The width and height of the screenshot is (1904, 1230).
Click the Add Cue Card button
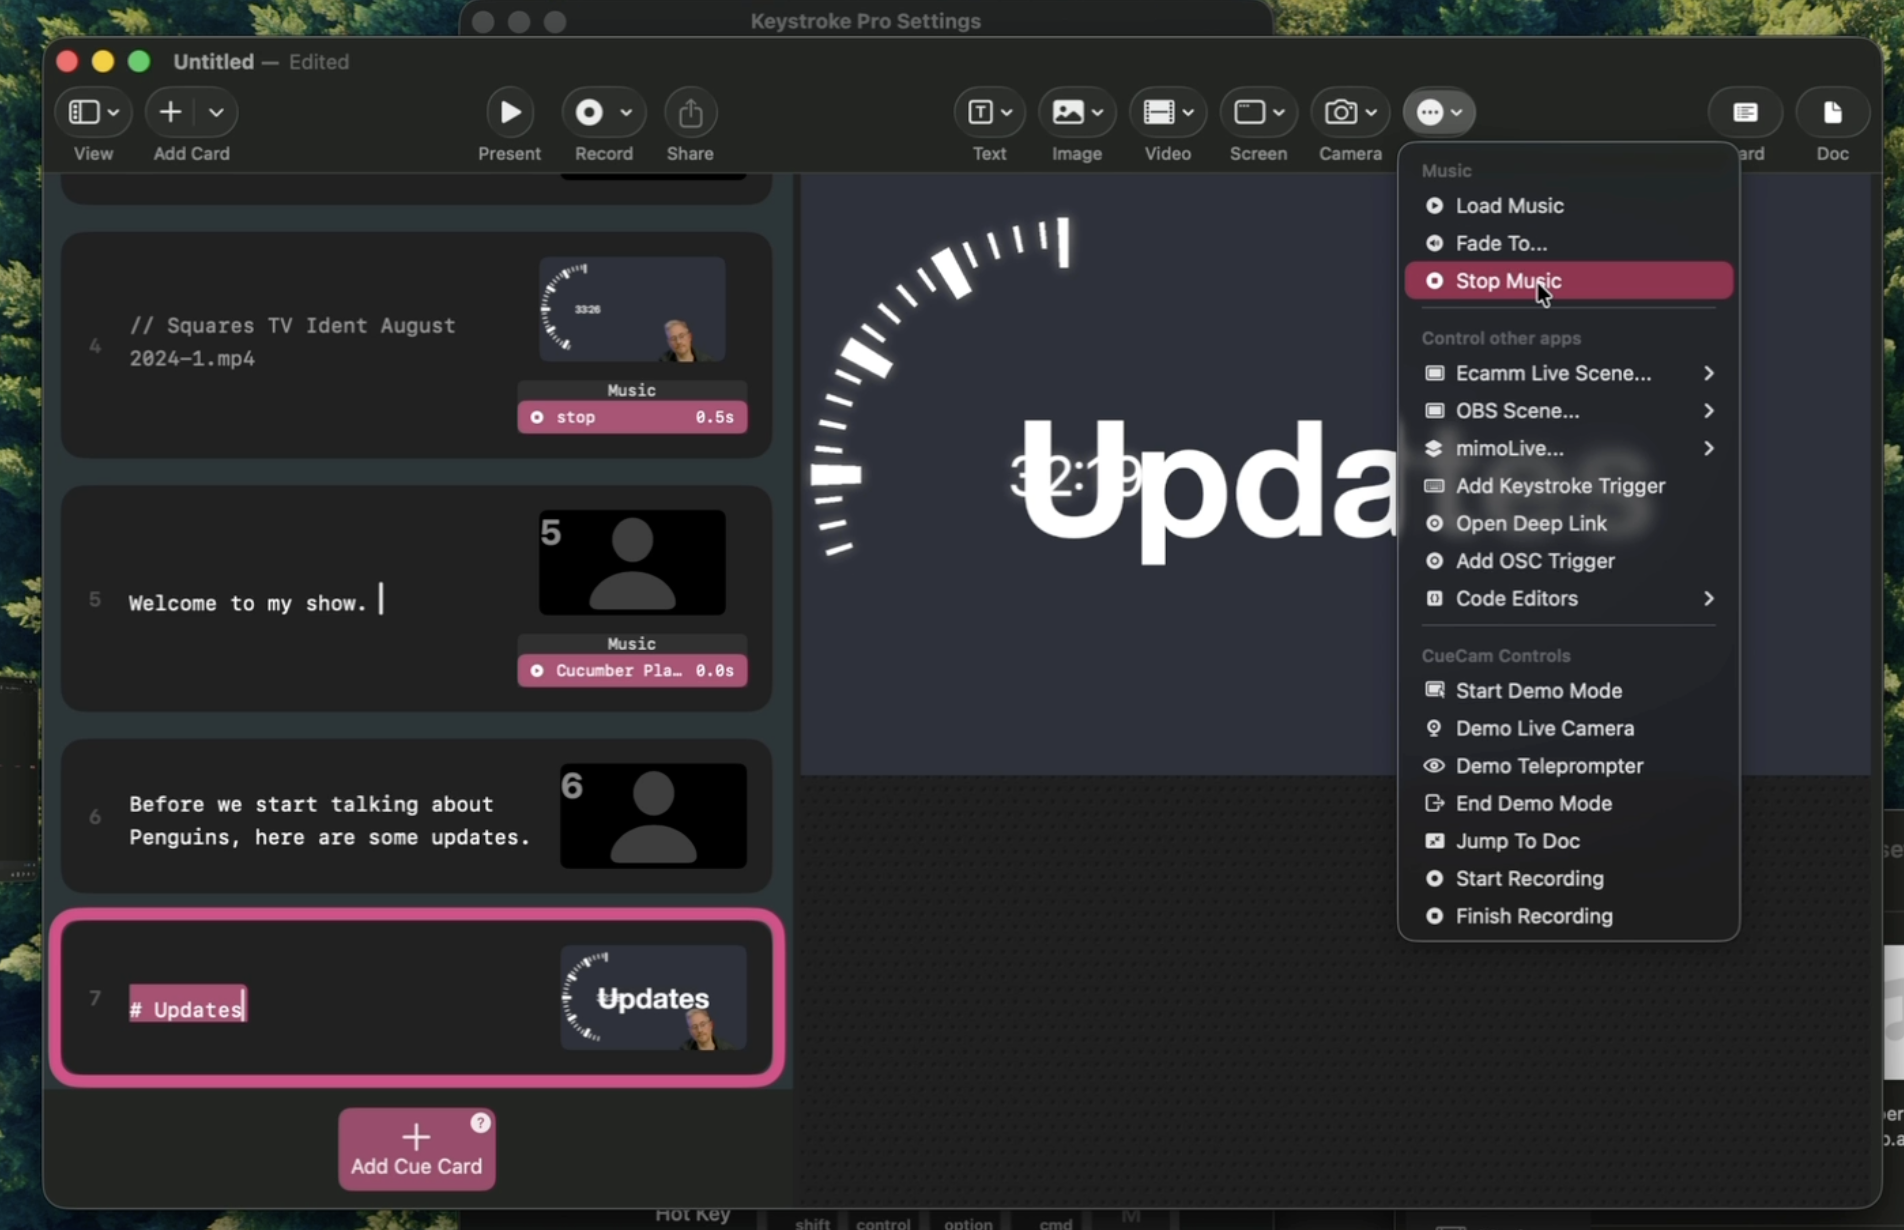coord(416,1149)
